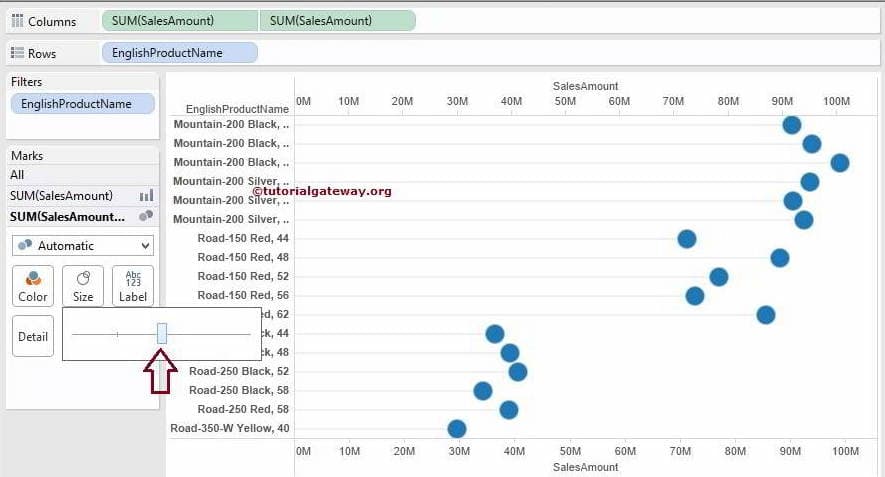Select first SUM(SalesAmount) pill in Columns
Screen dimensions: 885x477
tap(179, 21)
